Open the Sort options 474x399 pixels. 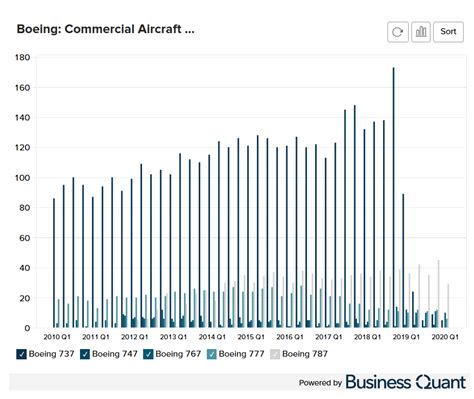coord(448,32)
